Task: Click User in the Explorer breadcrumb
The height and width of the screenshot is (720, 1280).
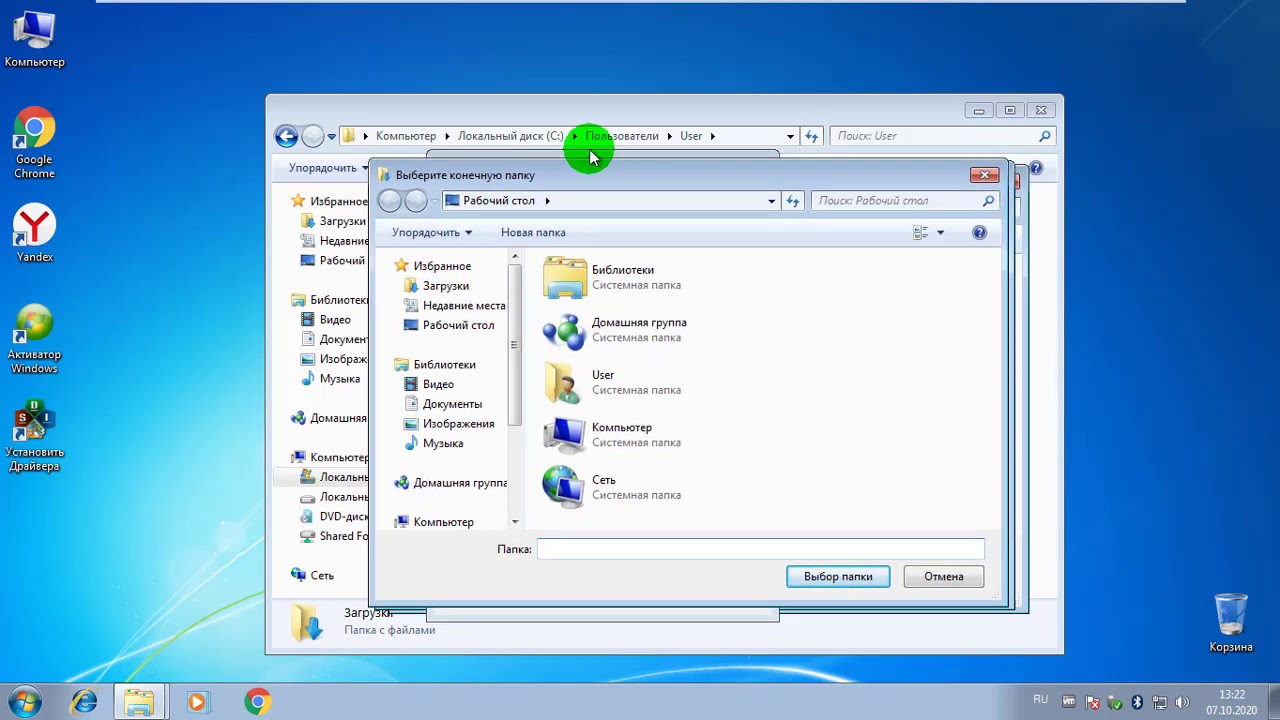Action: click(691, 136)
